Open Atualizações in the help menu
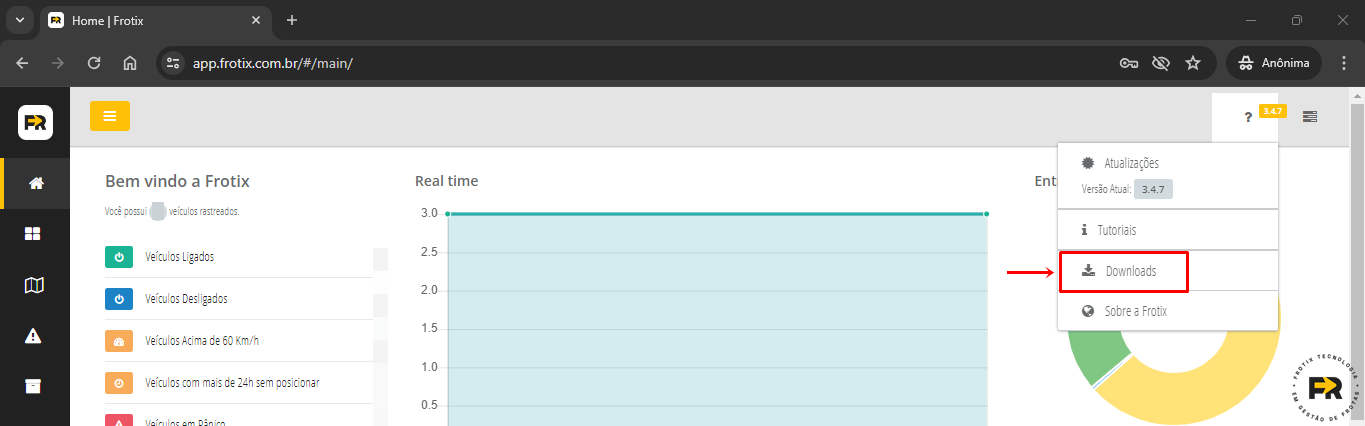Screen dimensions: 1365x426 pyautogui.click(x=1131, y=163)
